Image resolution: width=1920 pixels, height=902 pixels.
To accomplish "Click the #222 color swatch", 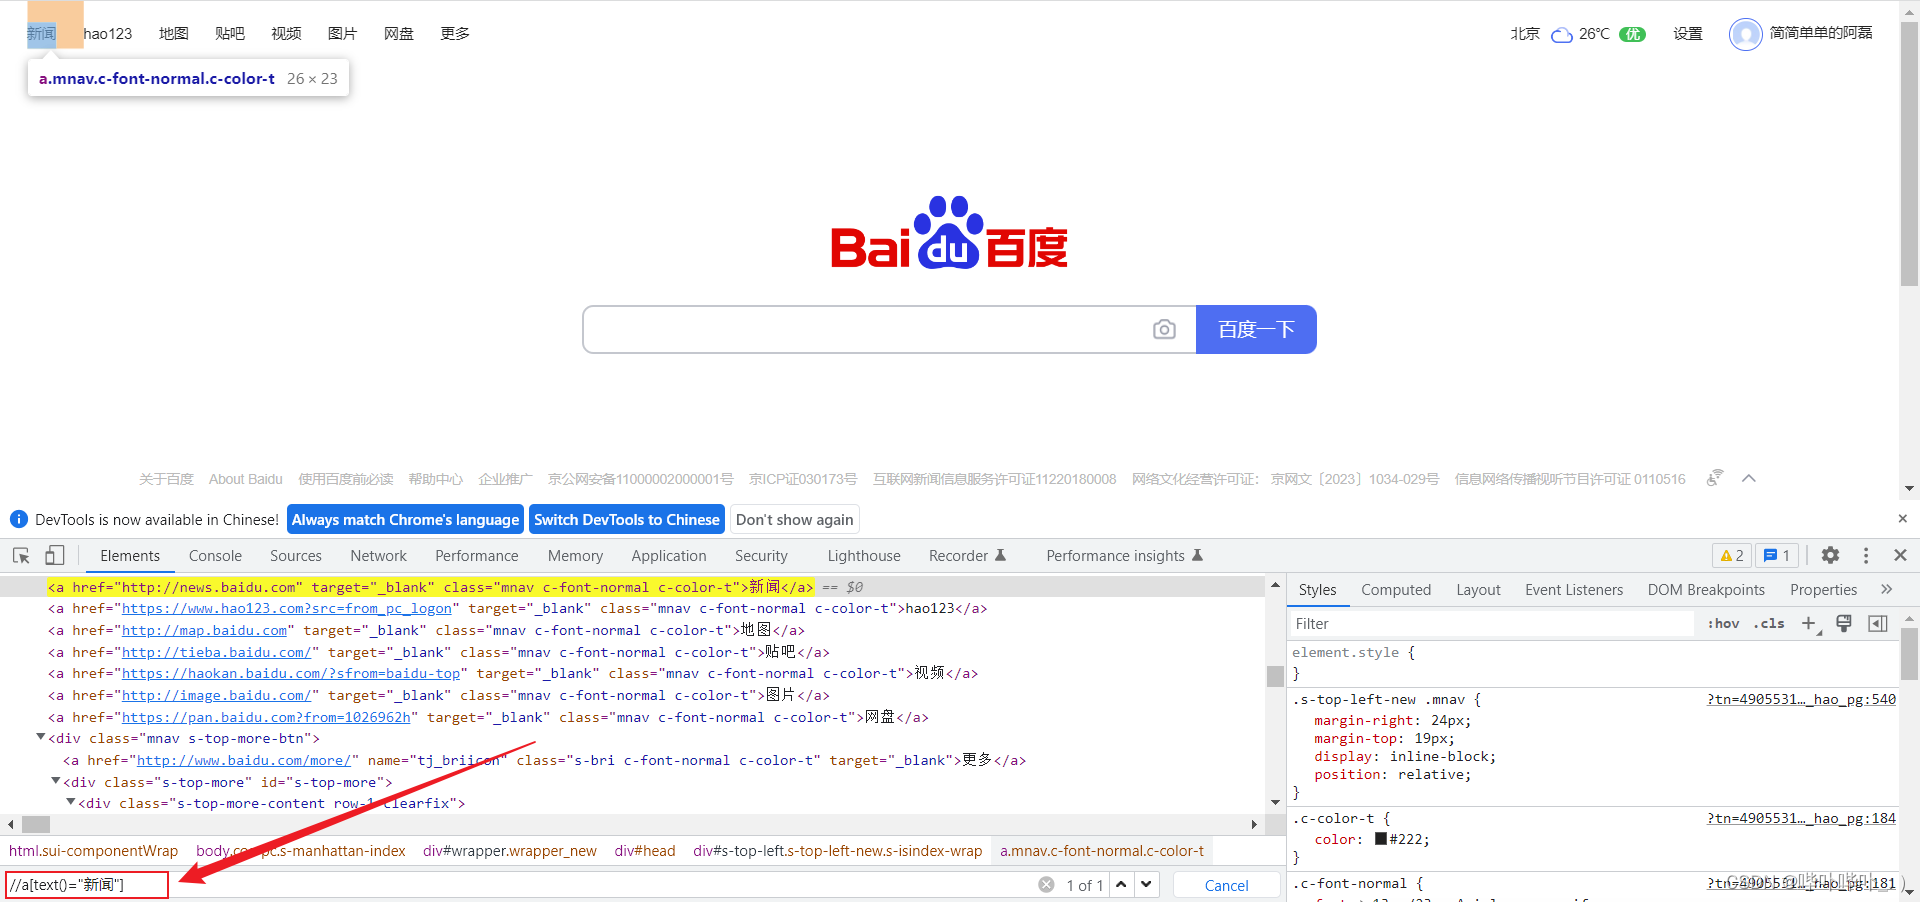I will [1381, 839].
